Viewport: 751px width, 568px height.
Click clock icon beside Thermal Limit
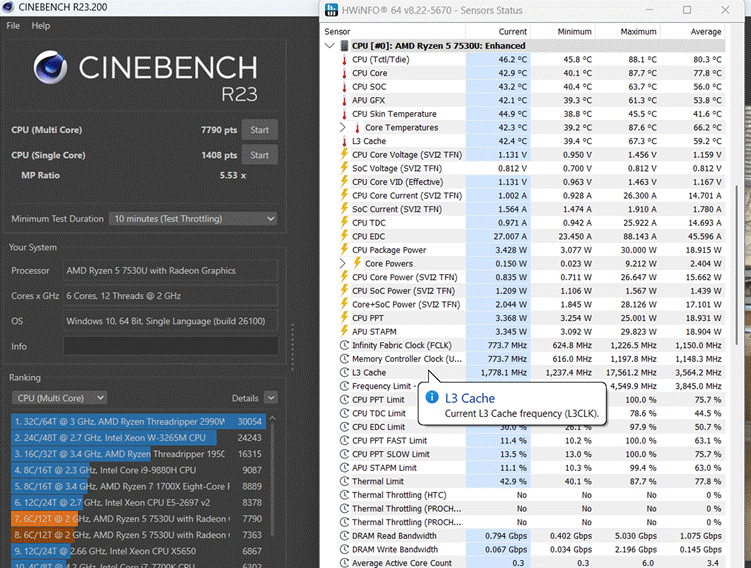click(344, 481)
